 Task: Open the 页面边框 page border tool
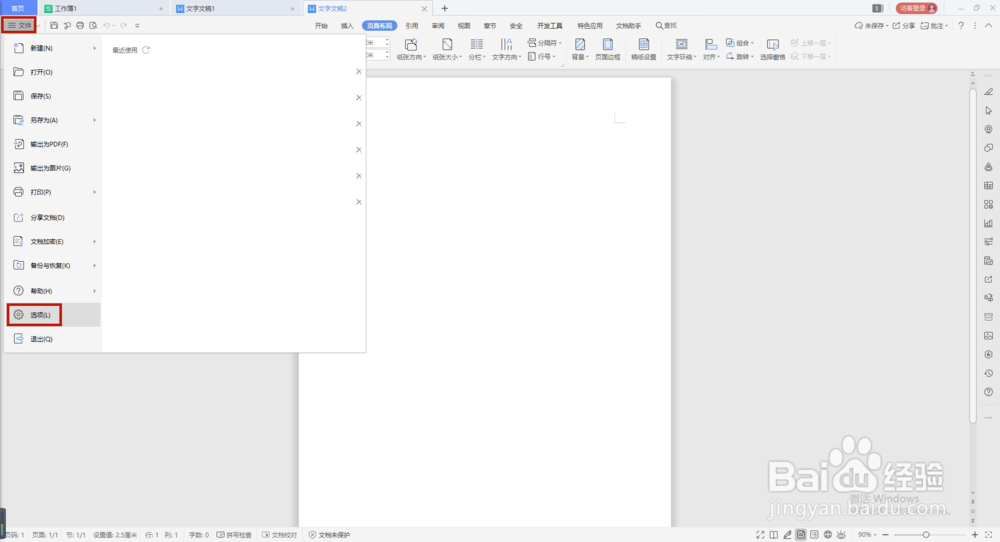click(608, 49)
